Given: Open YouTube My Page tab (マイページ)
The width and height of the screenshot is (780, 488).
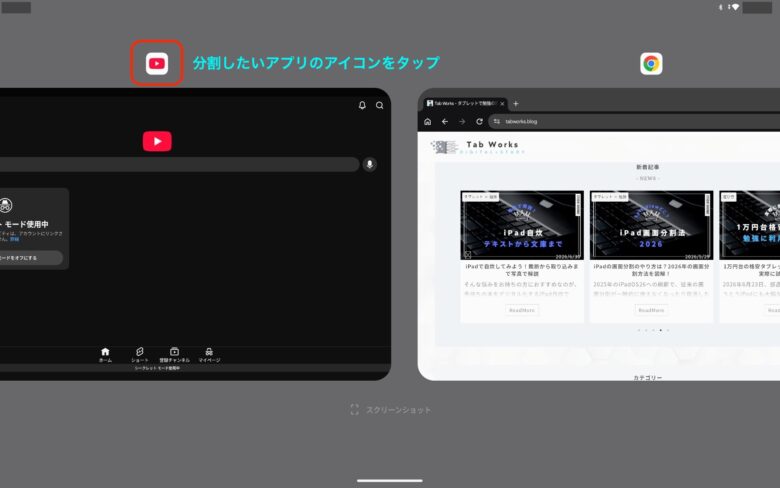Looking at the screenshot, I should (209, 355).
